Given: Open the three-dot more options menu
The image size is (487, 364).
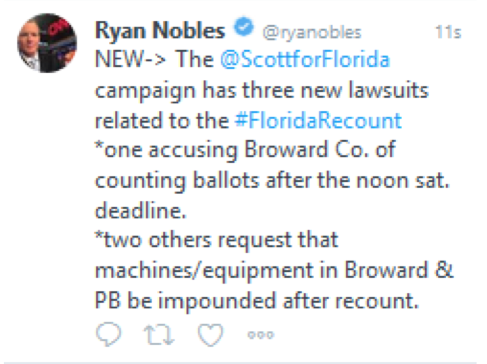Looking at the screenshot, I should [261, 335].
